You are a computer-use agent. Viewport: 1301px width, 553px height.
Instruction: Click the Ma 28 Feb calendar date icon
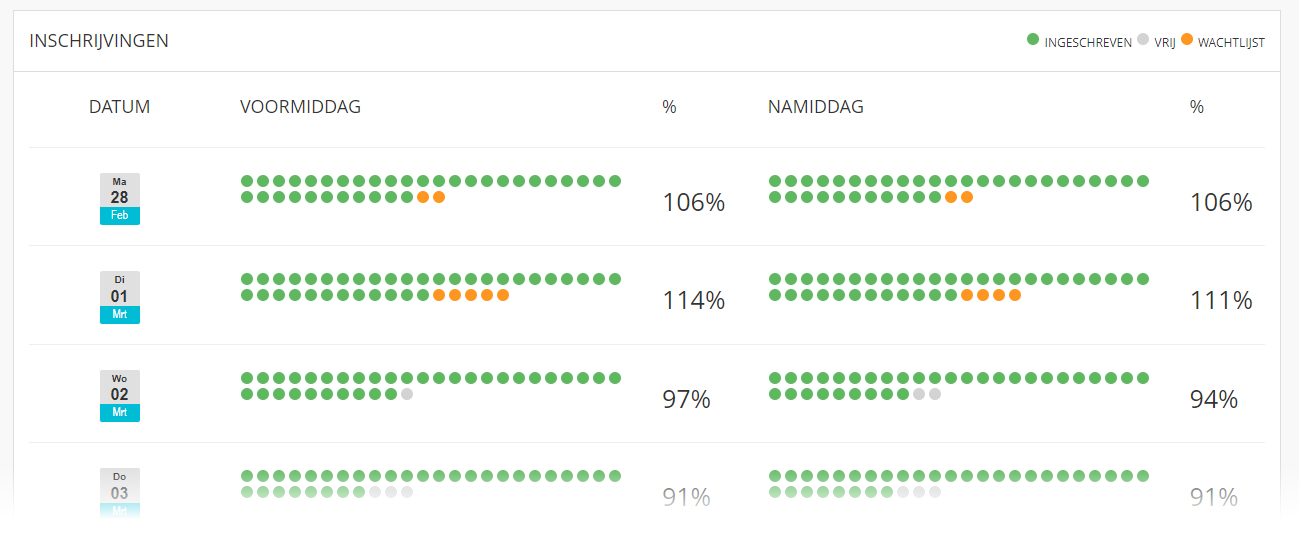point(120,198)
